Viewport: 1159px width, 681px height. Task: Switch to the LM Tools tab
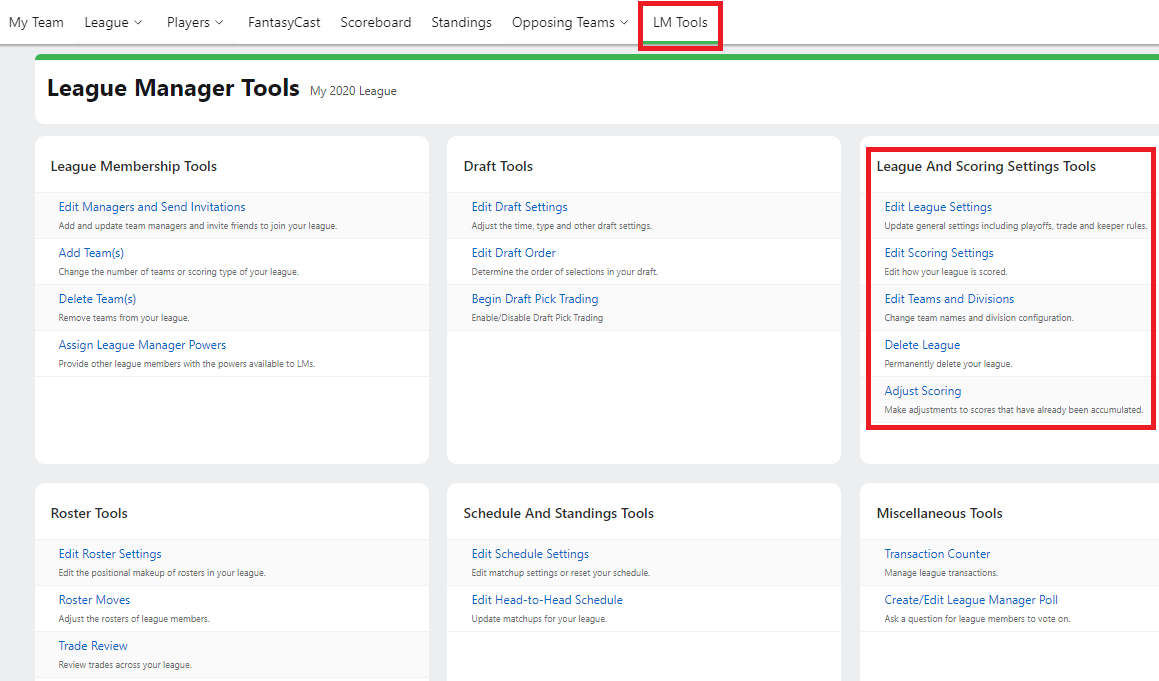(x=680, y=23)
